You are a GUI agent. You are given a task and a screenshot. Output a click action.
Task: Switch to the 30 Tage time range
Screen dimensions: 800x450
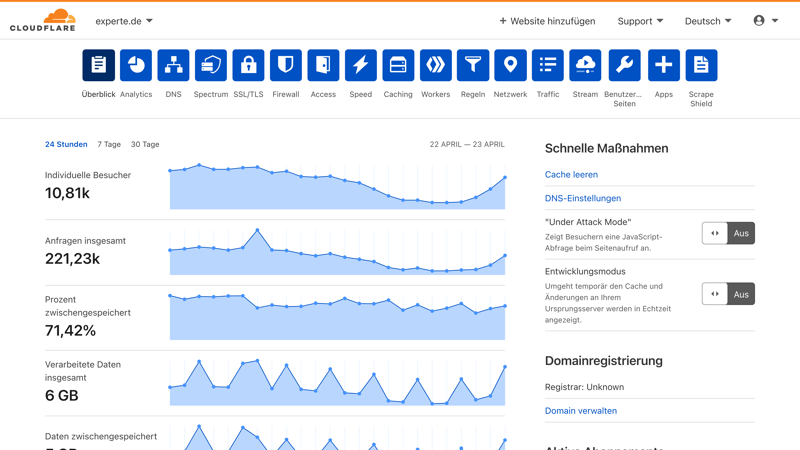point(145,144)
